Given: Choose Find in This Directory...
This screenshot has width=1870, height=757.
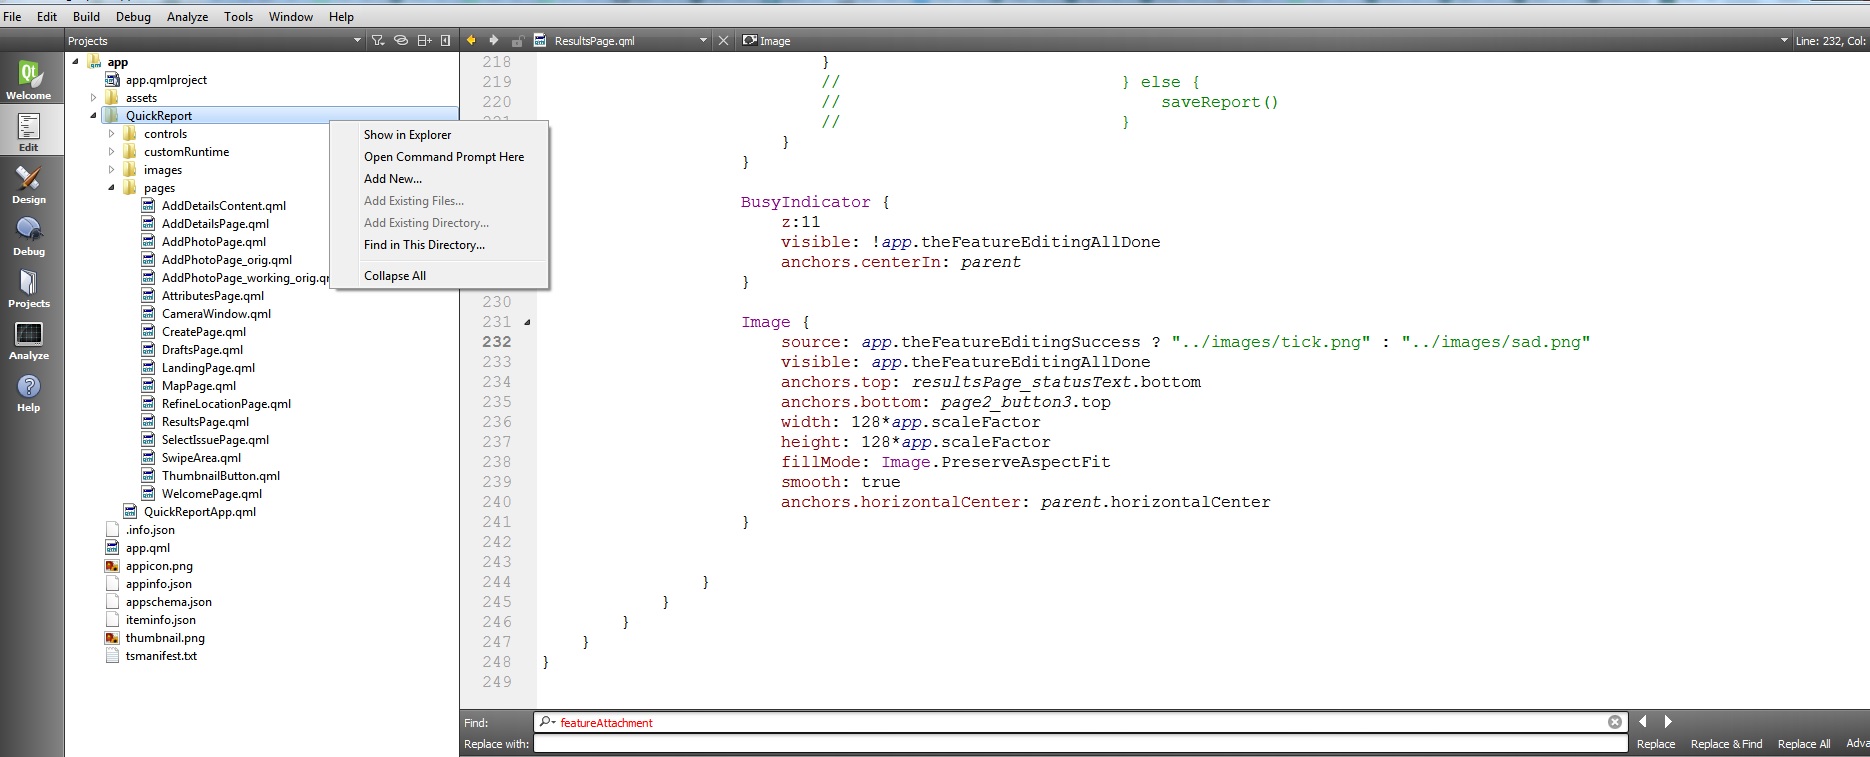Looking at the screenshot, I should pos(439,245).
